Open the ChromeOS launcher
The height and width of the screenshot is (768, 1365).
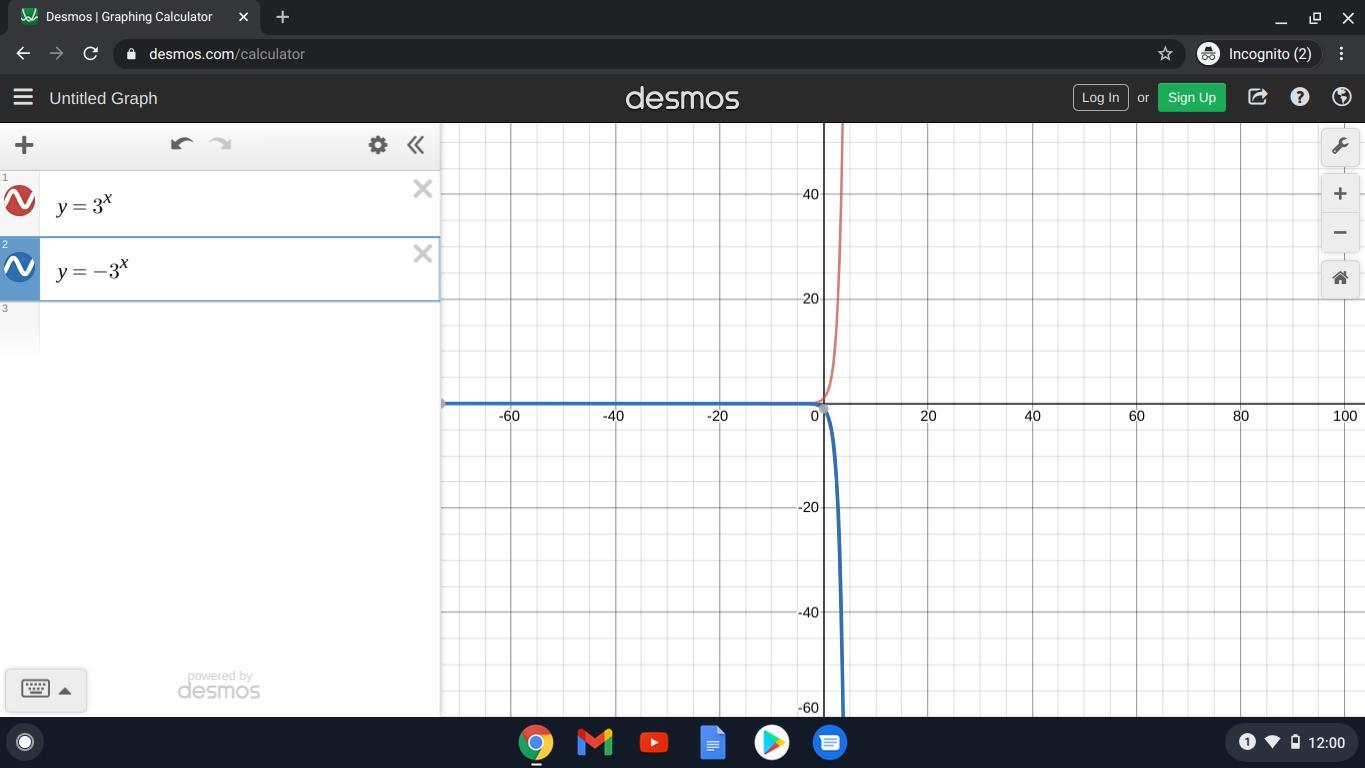[x=25, y=742]
